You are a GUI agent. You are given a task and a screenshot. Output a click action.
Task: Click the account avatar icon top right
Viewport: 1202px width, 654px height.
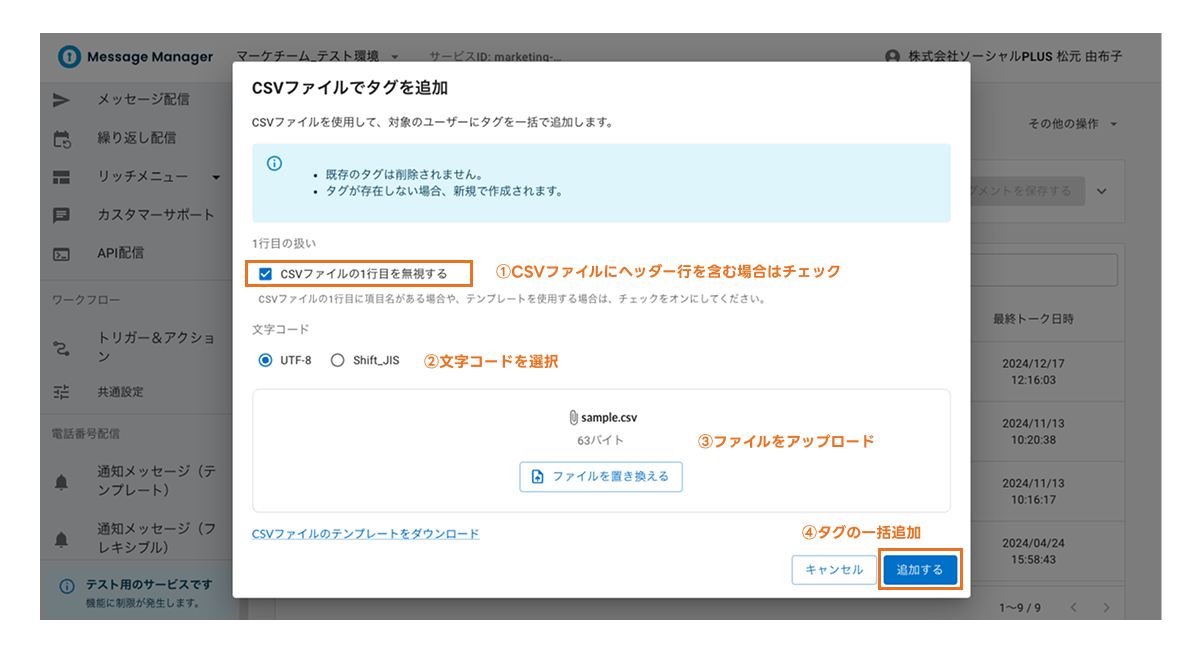[893, 57]
